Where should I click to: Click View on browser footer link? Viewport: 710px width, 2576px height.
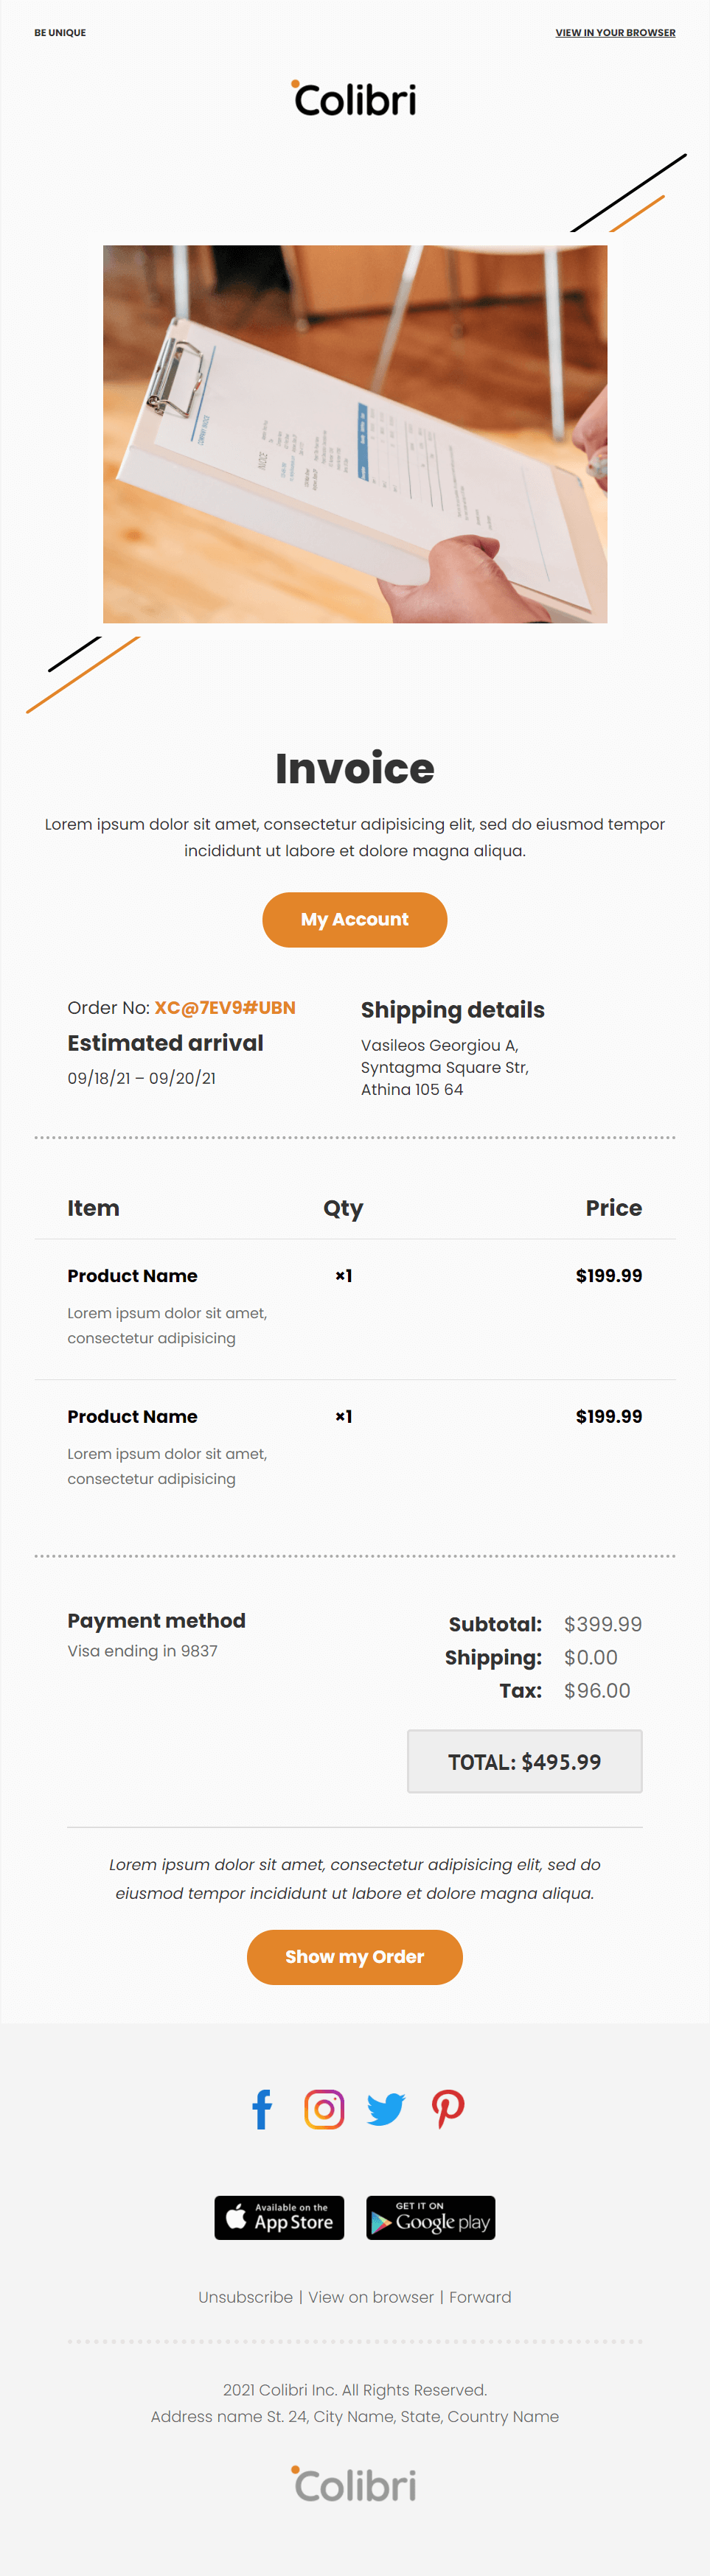[x=371, y=2297]
